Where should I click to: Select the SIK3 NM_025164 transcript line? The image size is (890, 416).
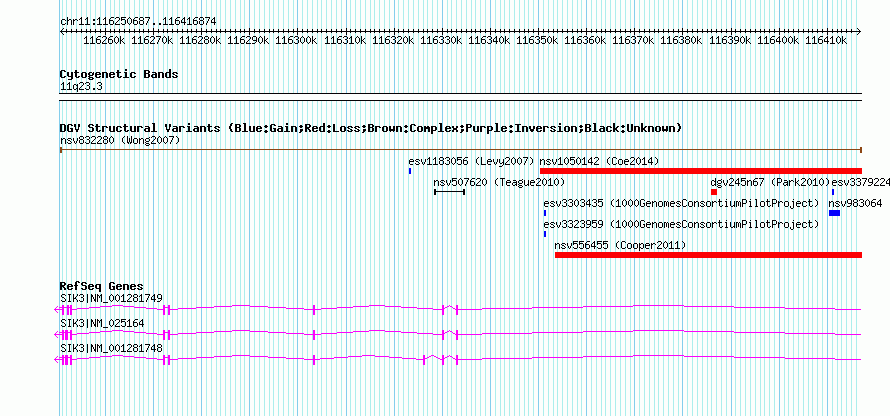click(x=458, y=334)
